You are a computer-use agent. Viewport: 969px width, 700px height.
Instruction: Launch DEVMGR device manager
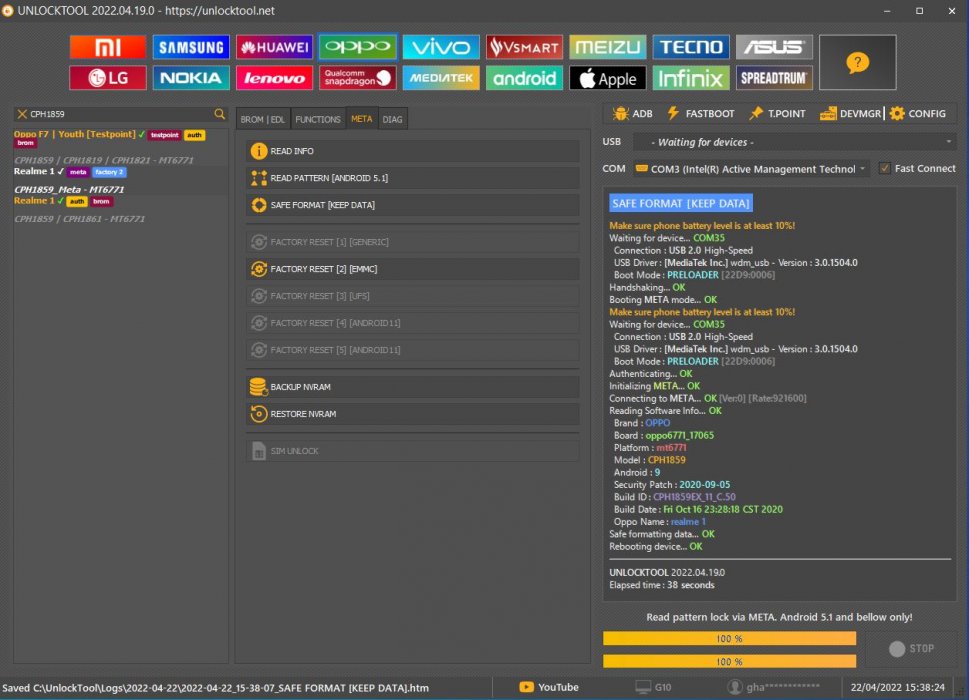[850, 114]
